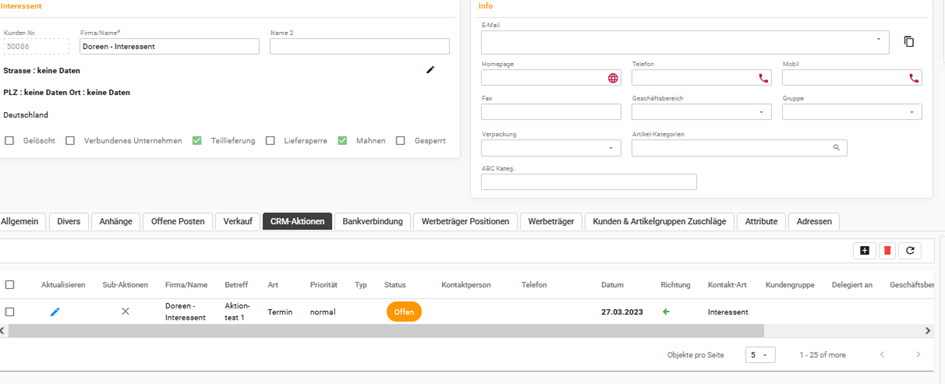Toggle the Gelöscht checkbox
The height and width of the screenshot is (384, 945).
10,140
